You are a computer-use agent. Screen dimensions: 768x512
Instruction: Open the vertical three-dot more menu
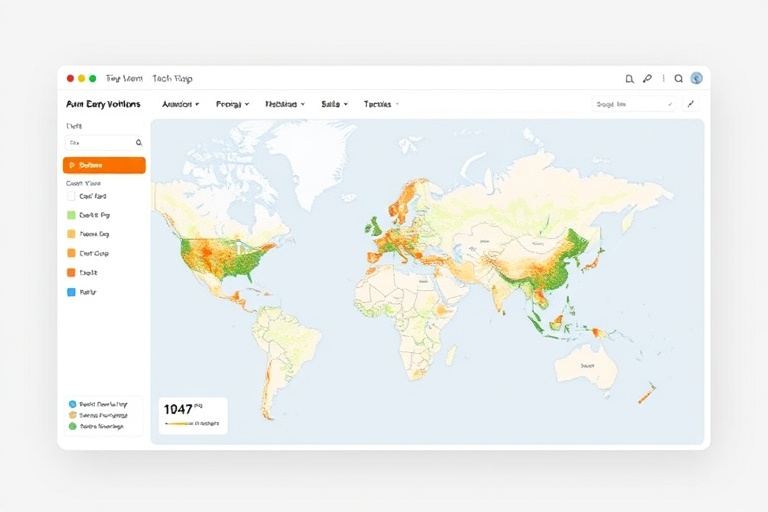click(x=663, y=78)
